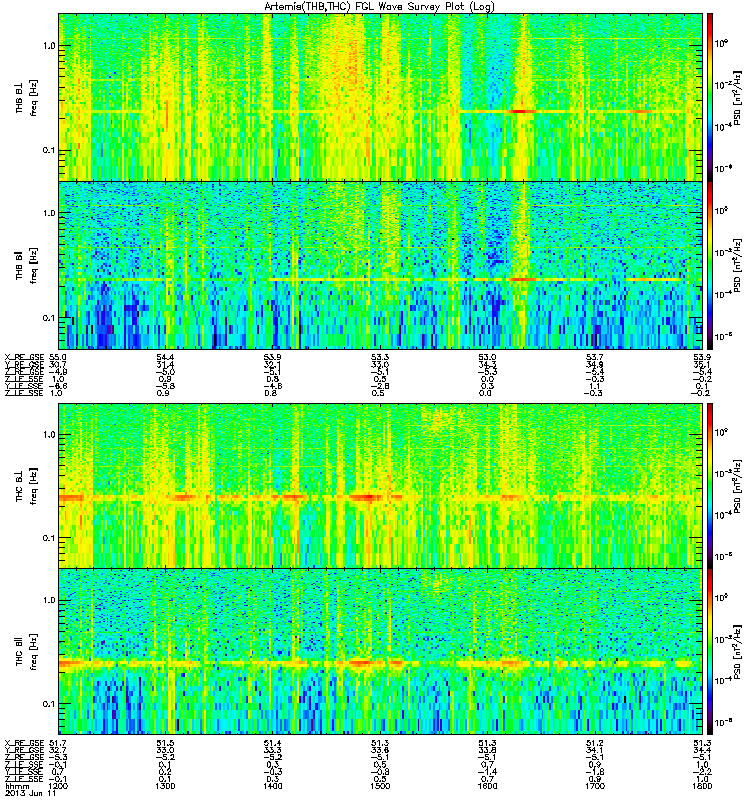Click the top panel's PSD color bar
Image resolution: width=750 pixels, height=800 pixels.
pos(710,97)
